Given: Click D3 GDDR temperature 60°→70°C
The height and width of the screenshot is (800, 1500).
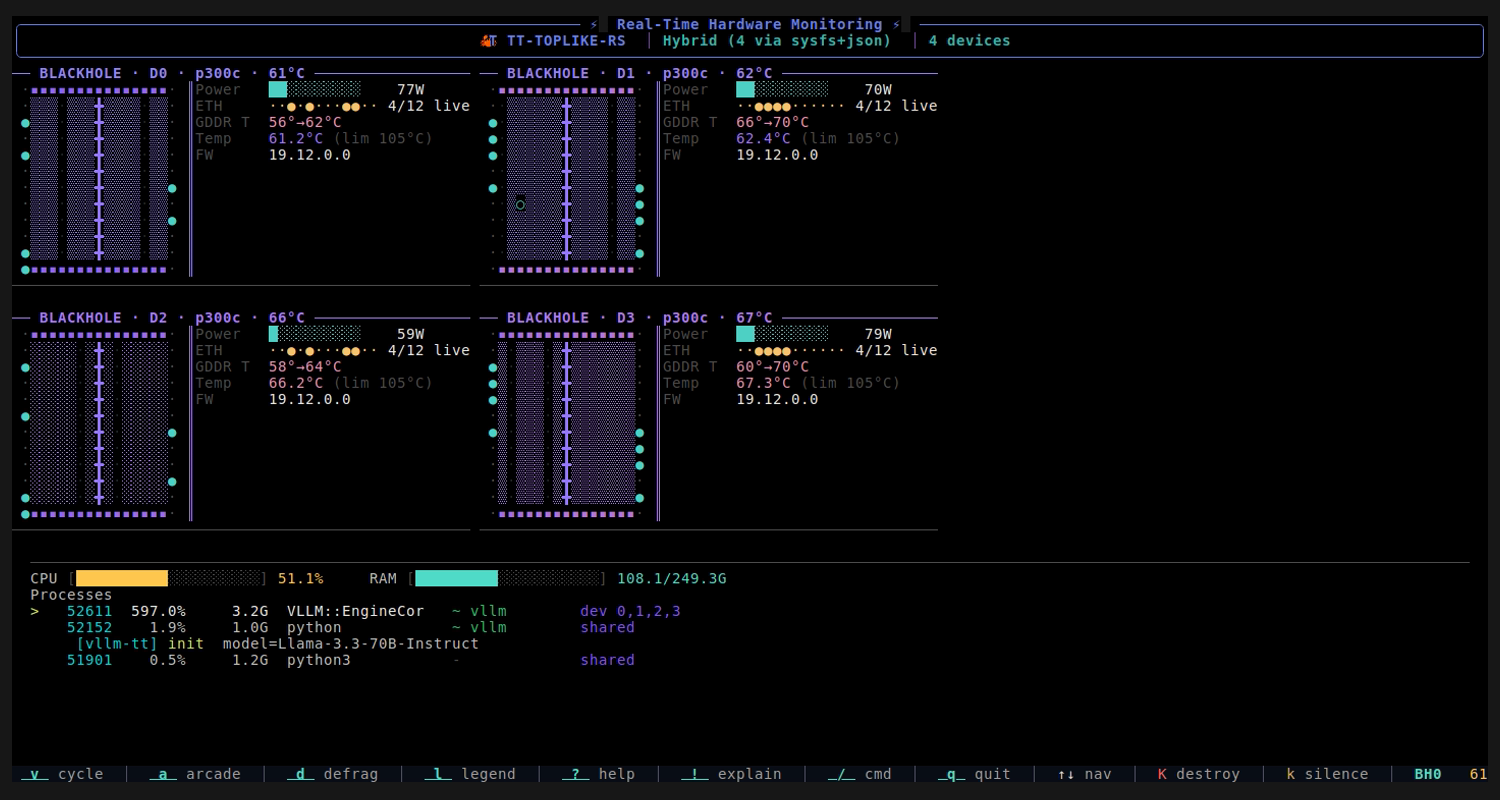Looking at the screenshot, I should point(773,367).
